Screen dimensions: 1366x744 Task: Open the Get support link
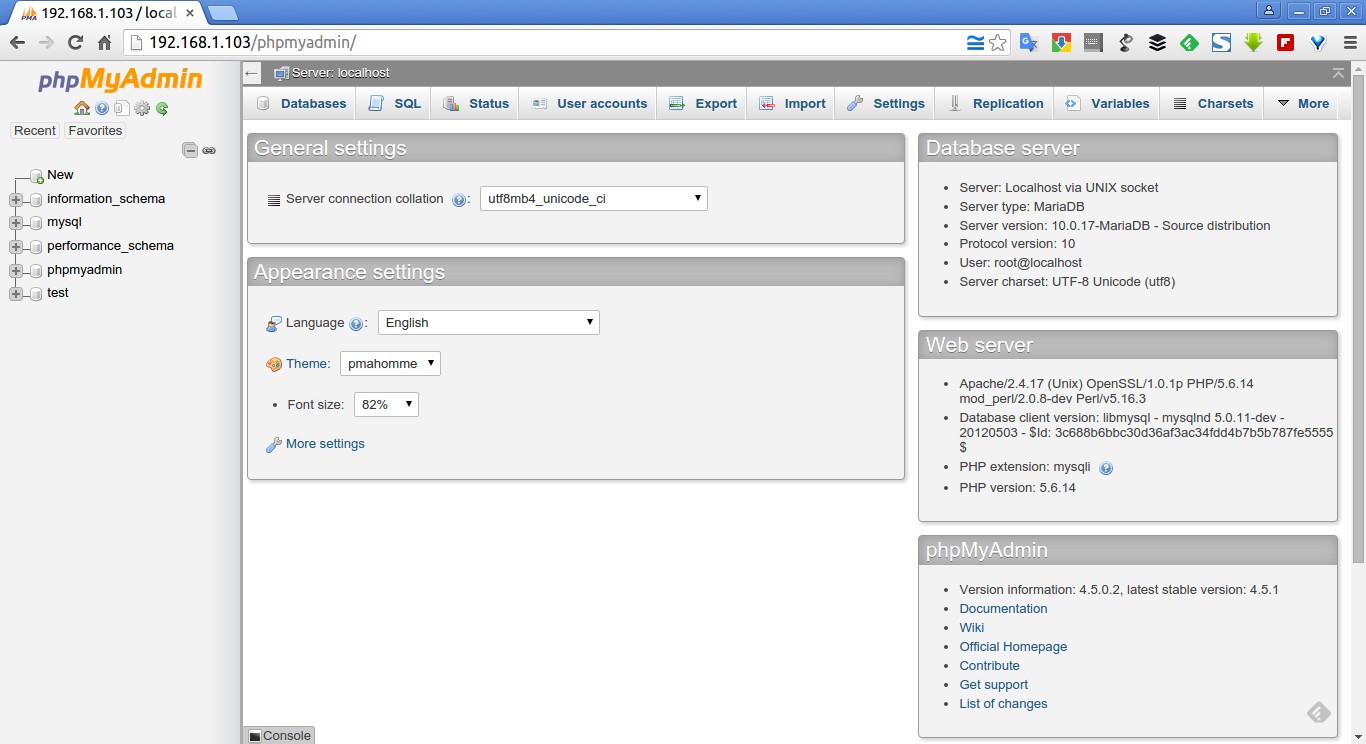(993, 685)
